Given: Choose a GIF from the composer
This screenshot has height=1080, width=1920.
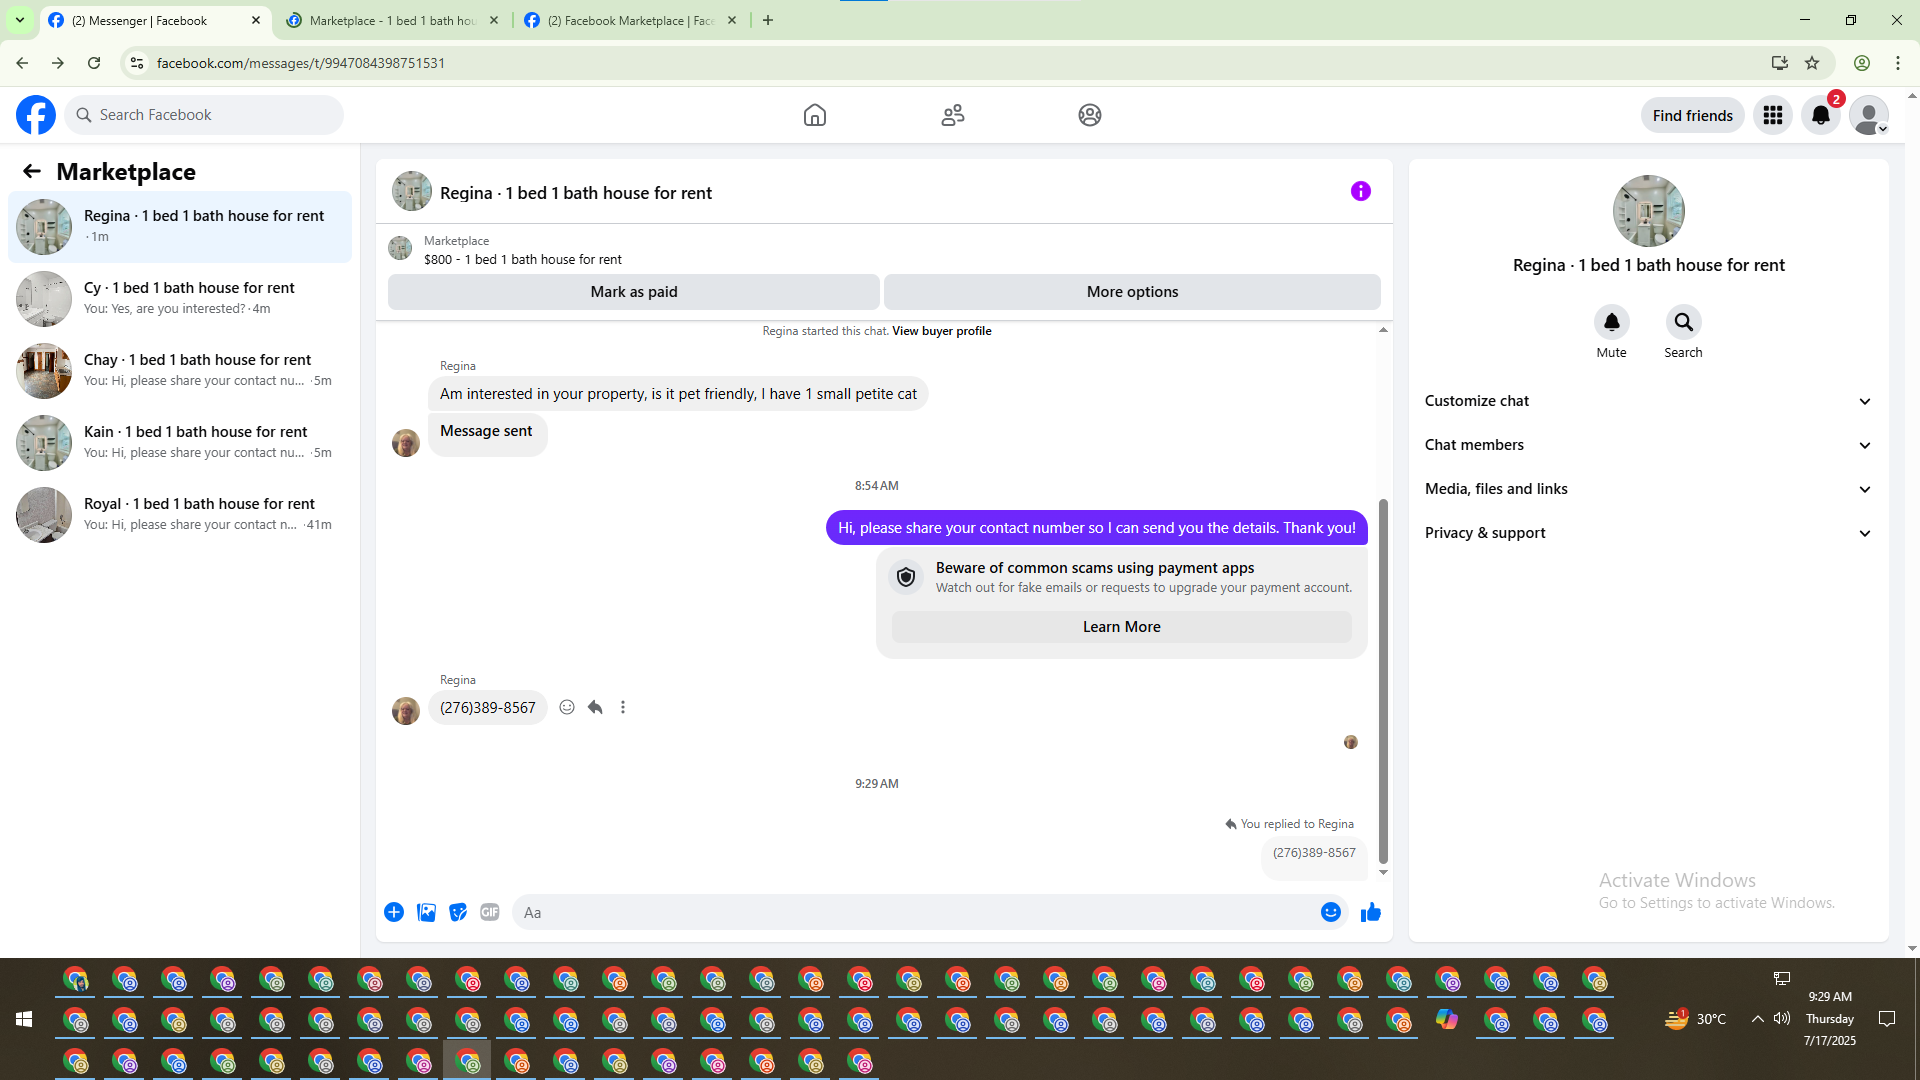Looking at the screenshot, I should [x=490, y=912].
